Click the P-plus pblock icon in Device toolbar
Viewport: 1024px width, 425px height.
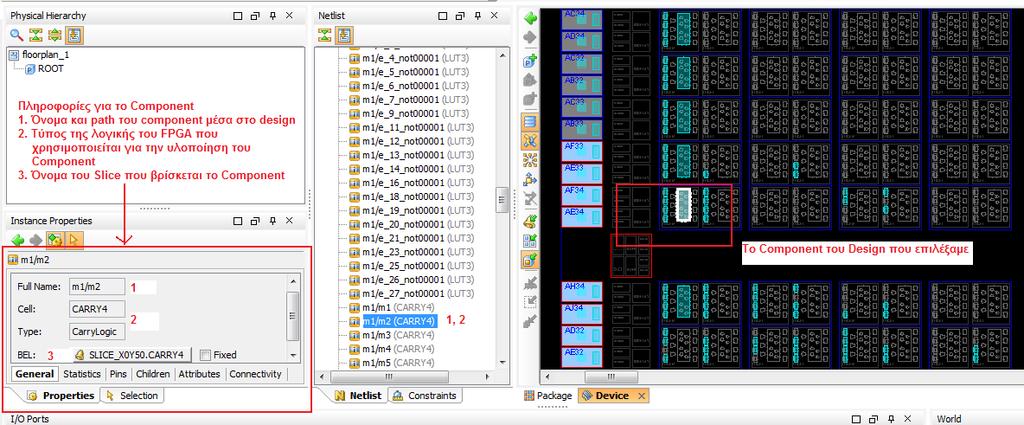530,61
